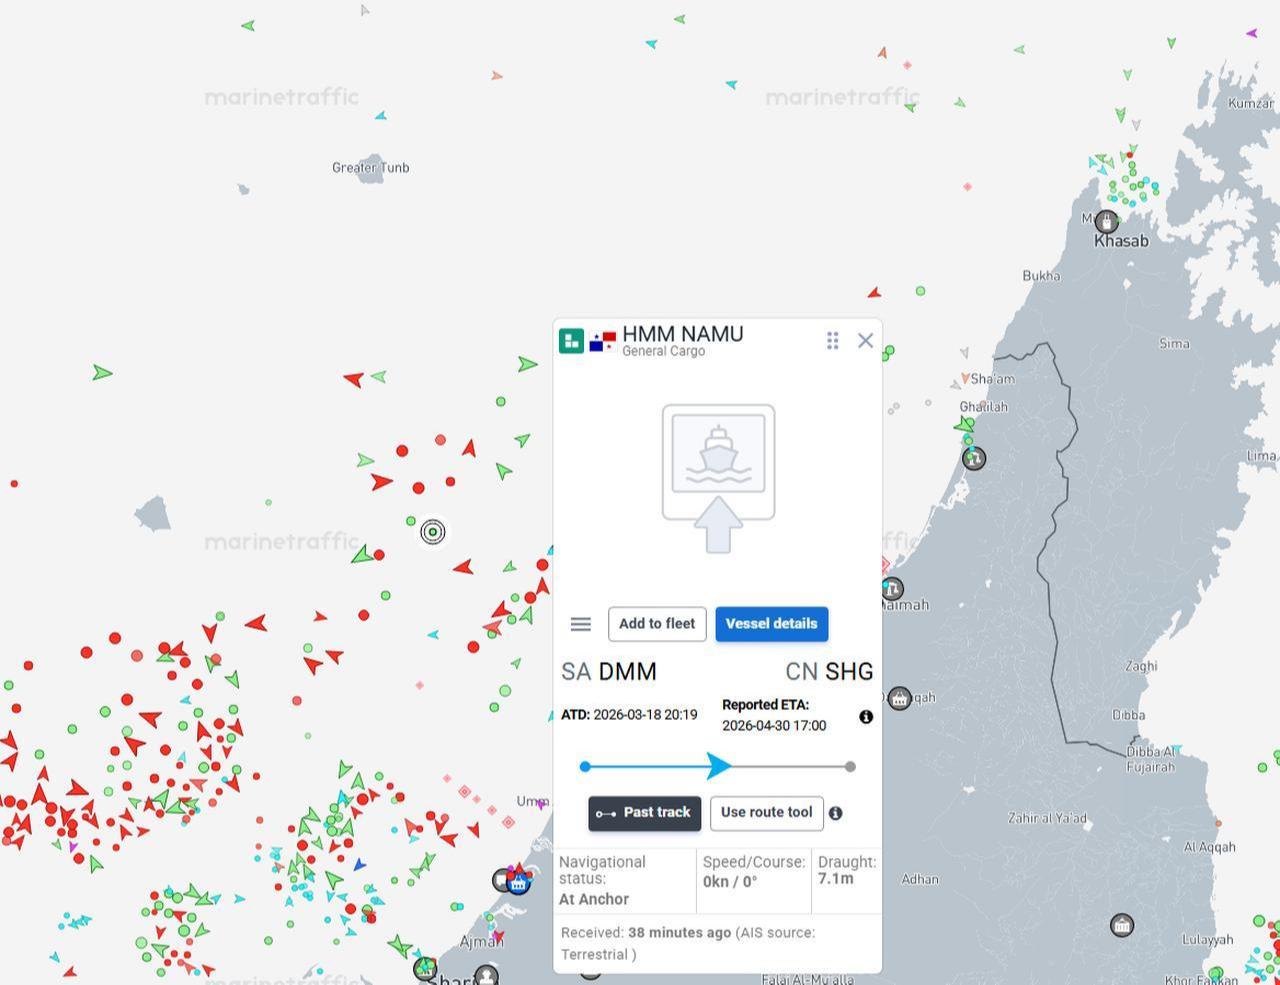Click the purple vessel arrow at top right
1280x985 pixels.
pos(1252,33)
